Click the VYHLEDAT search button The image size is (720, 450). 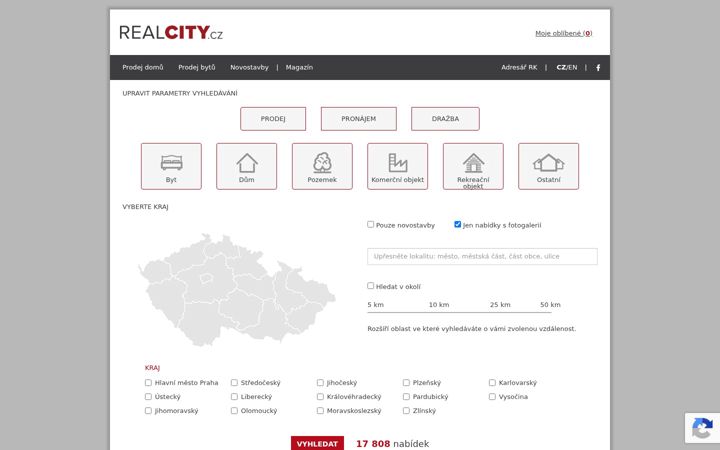(317, 444)
